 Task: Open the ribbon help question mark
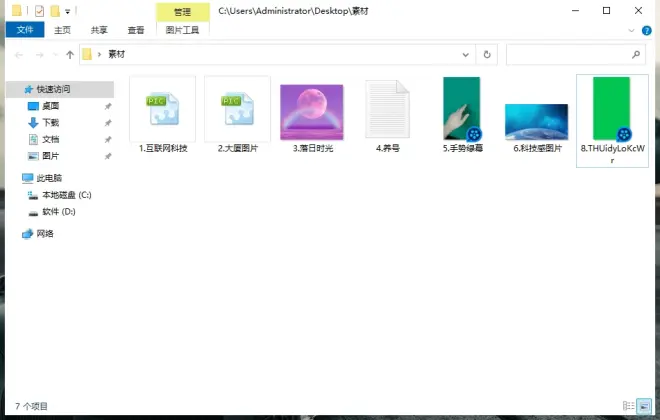(648, 30)
